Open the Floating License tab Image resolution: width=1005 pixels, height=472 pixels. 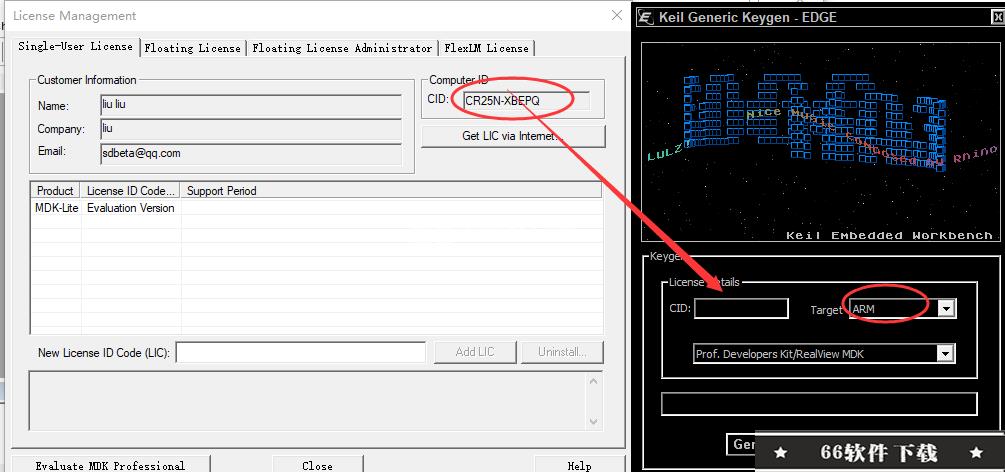point(192,48)
